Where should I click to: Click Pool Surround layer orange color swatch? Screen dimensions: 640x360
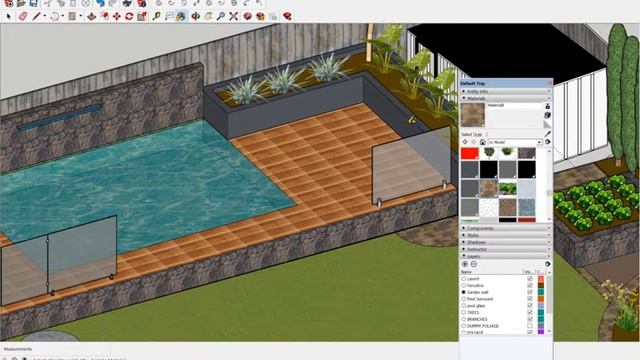pyautogui.click(x=541, y=299)
